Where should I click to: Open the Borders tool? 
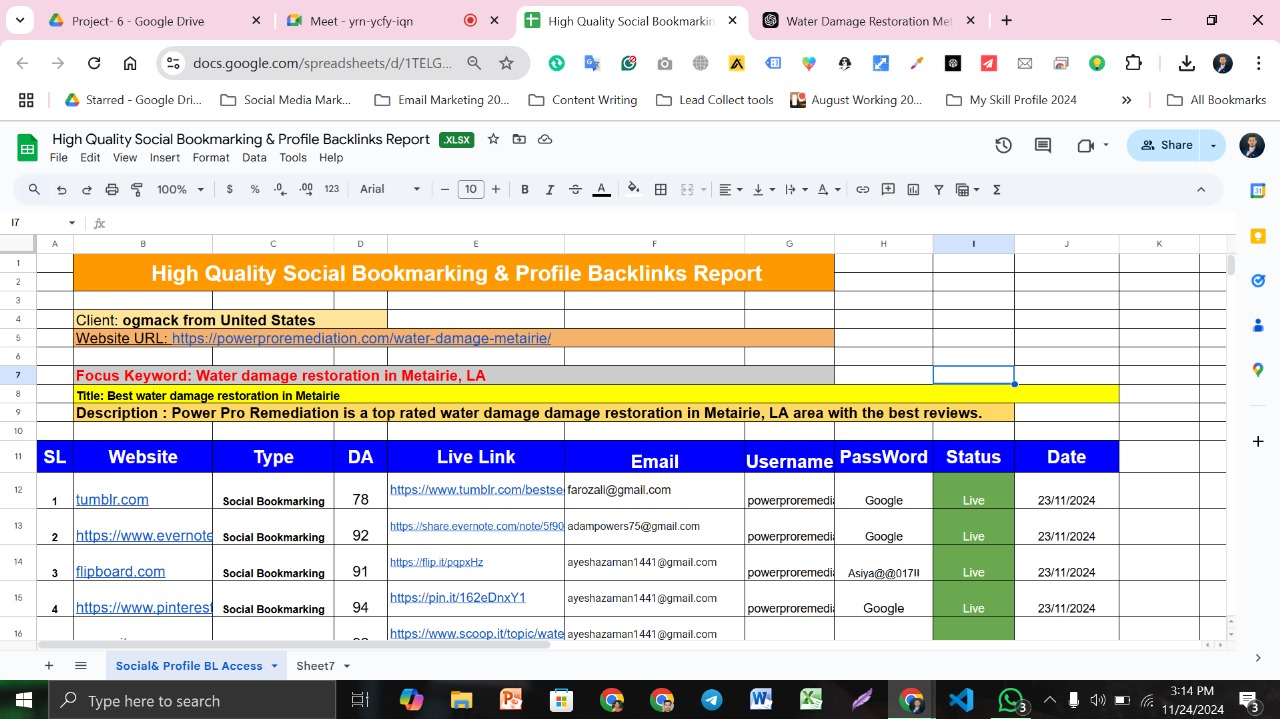[661, 190]
